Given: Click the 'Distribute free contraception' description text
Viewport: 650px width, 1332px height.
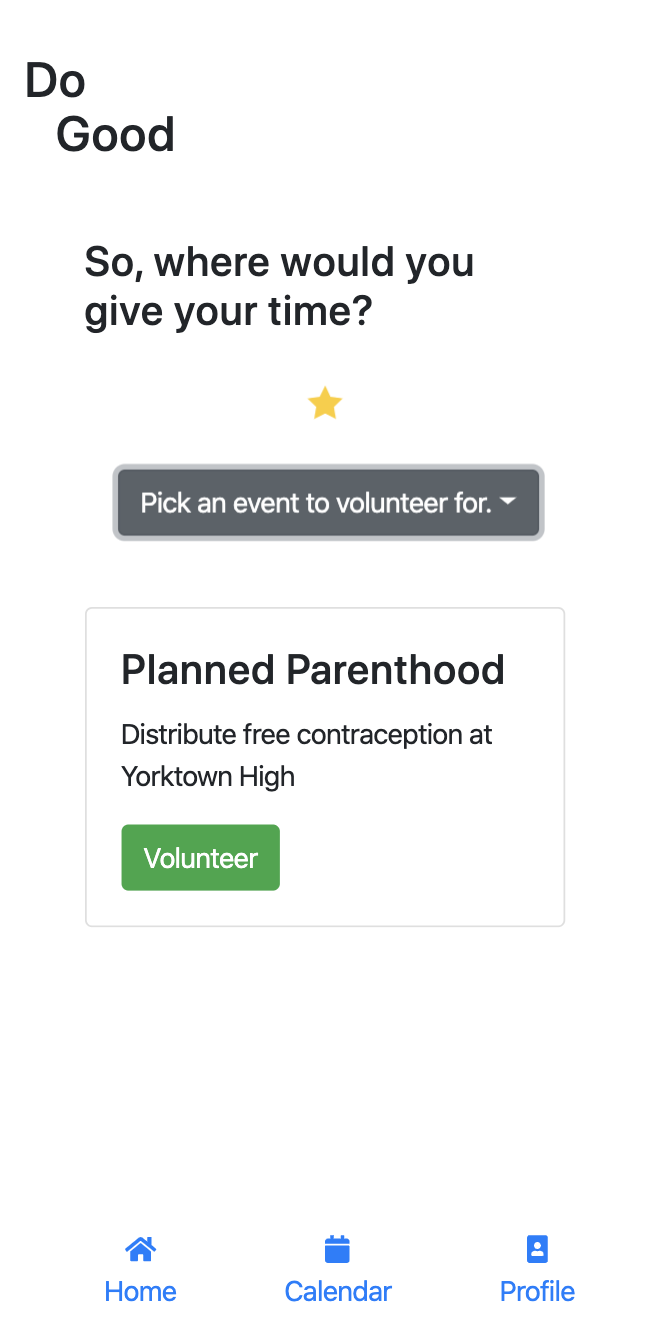Looking at the screenshot, I should (307, 735).
